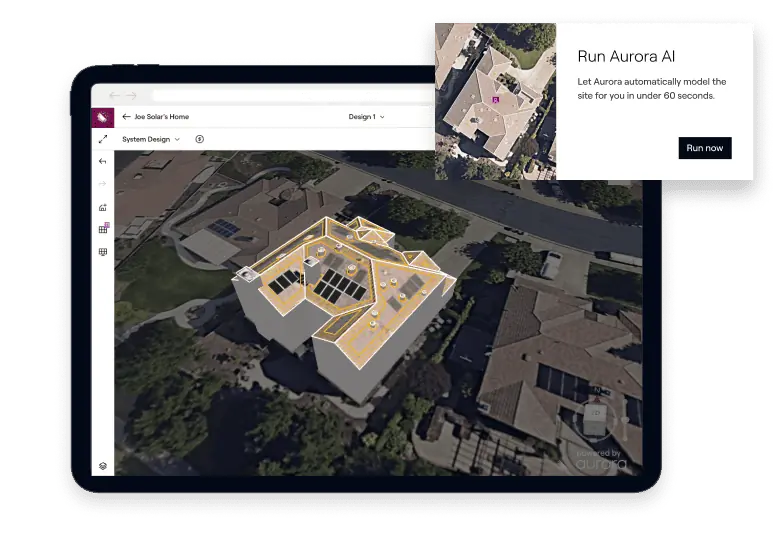Select the solar panel grid tool with badge
The height and width of the screenshot is (557, 778).
[x=103, y=229]
